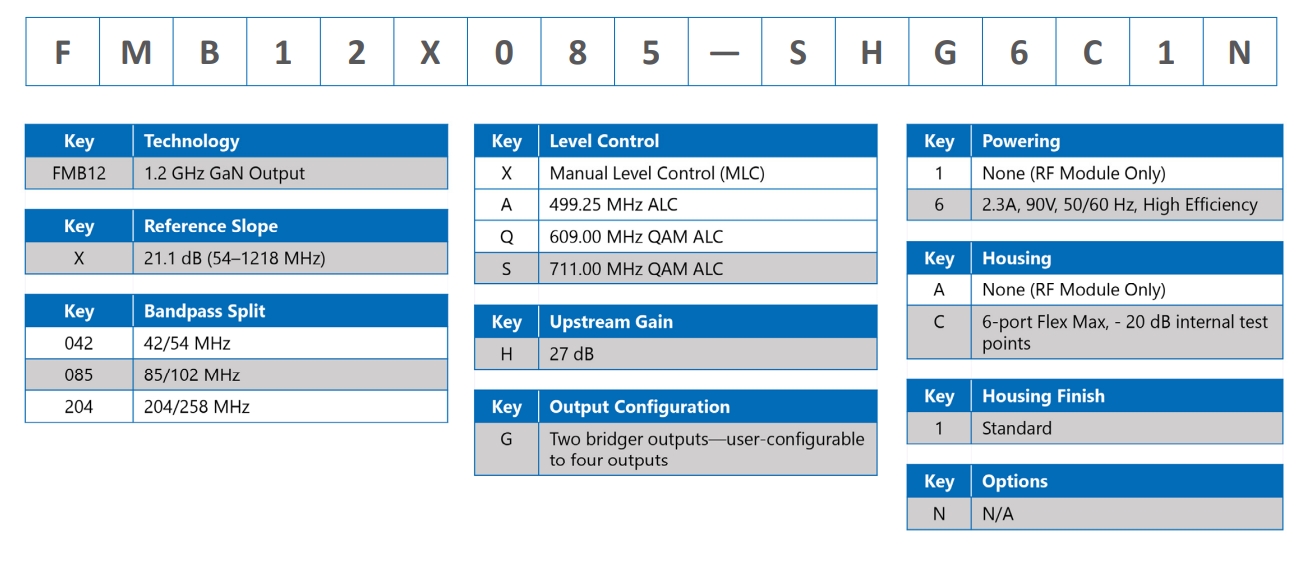Select the N key in the Options table
Viewport: 1311px width, 576px height.
coord(940,514)
